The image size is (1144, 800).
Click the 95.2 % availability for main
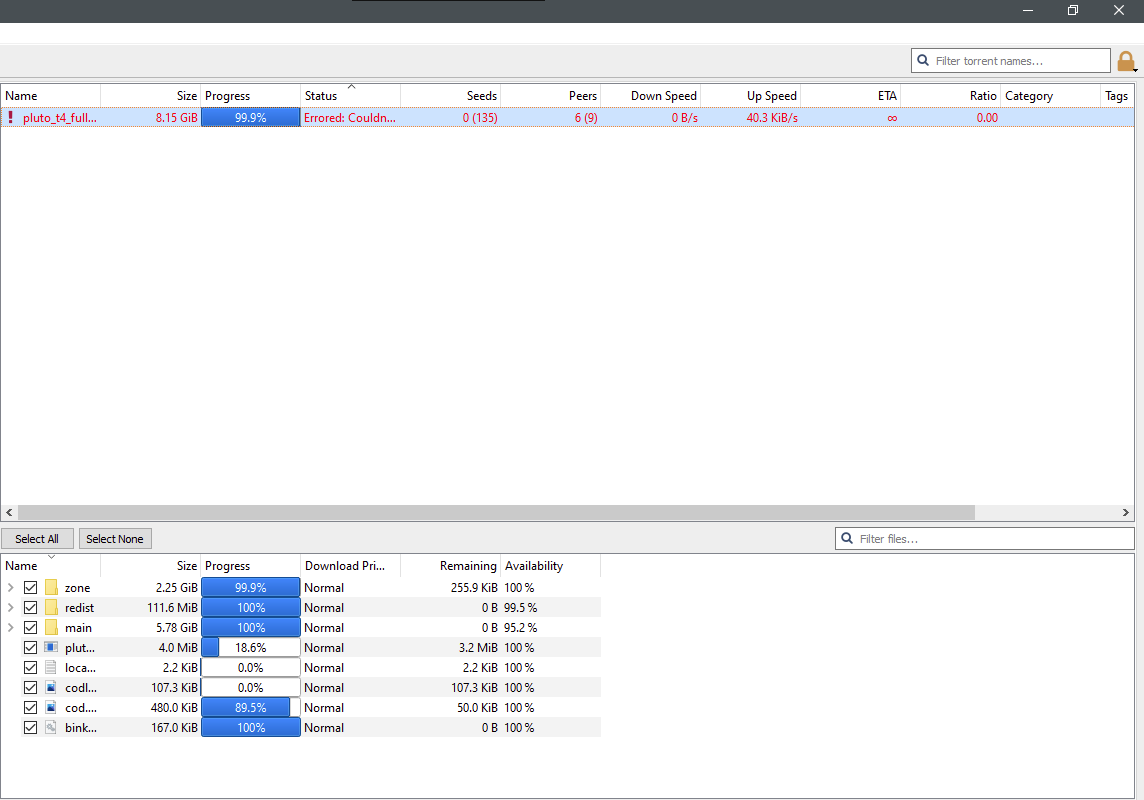(520, 628)
